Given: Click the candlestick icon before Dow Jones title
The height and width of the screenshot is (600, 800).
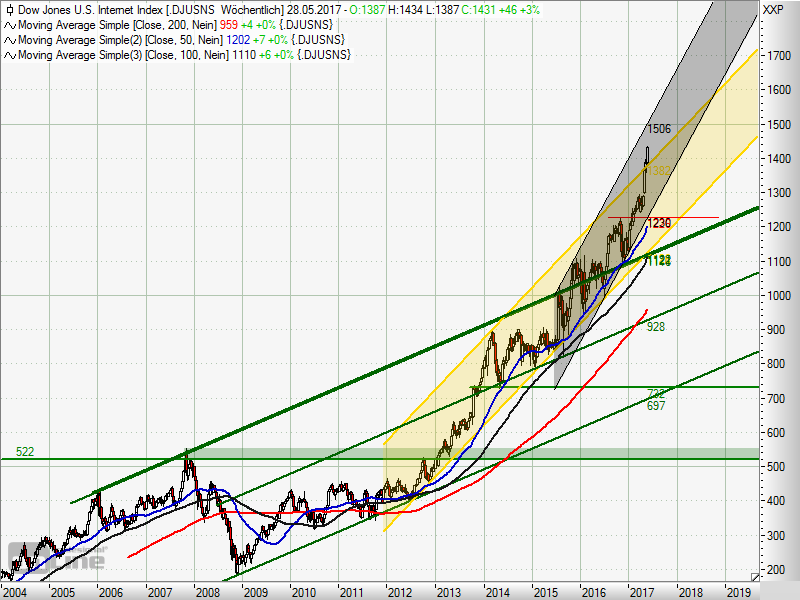Looking at the screenshot, I should coord(10,10).
